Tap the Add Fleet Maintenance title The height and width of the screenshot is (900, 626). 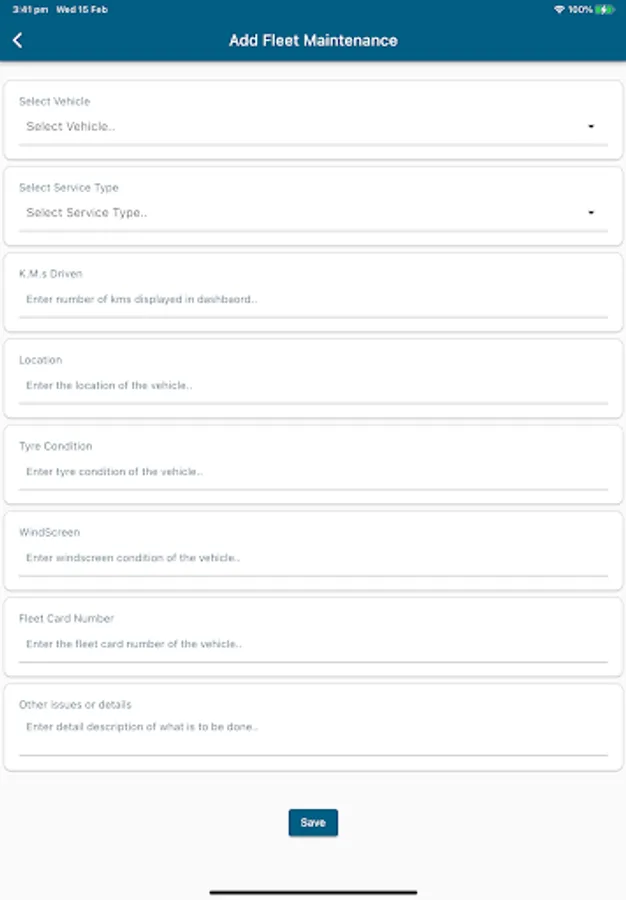(313, 41)
